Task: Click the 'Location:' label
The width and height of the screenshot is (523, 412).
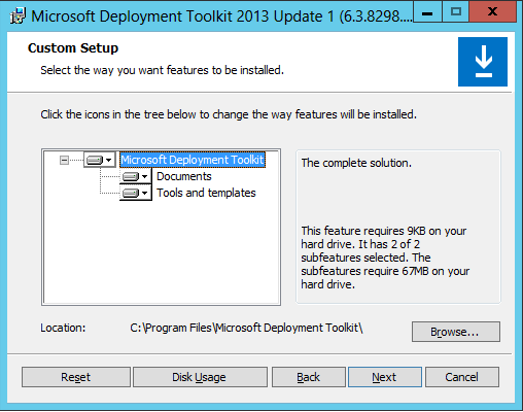Action: click(x=63, y=328)
